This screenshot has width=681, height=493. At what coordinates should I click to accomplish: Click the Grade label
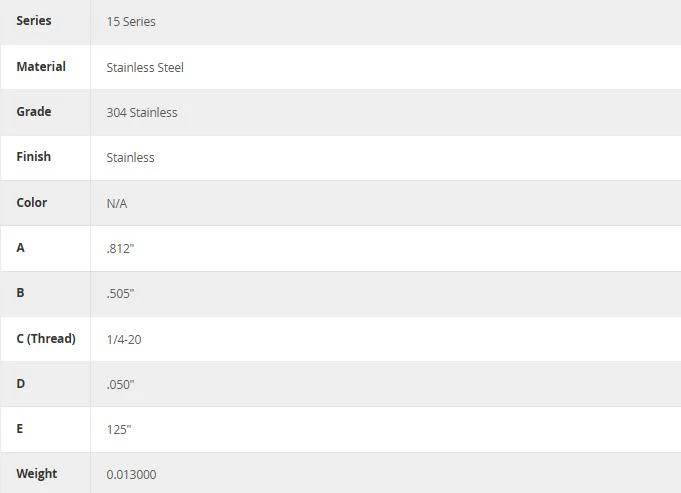tap(34, 112)
